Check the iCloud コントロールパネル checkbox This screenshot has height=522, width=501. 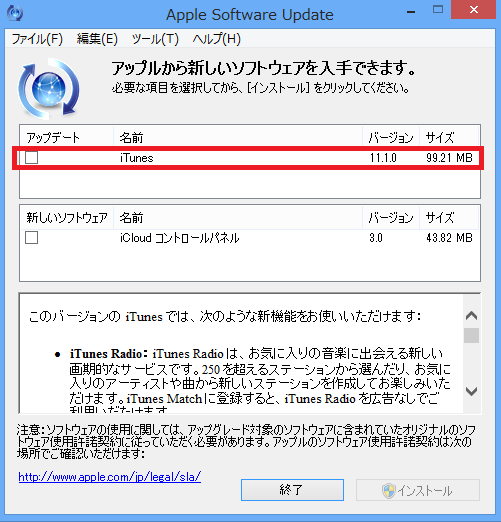coord(32,238)
